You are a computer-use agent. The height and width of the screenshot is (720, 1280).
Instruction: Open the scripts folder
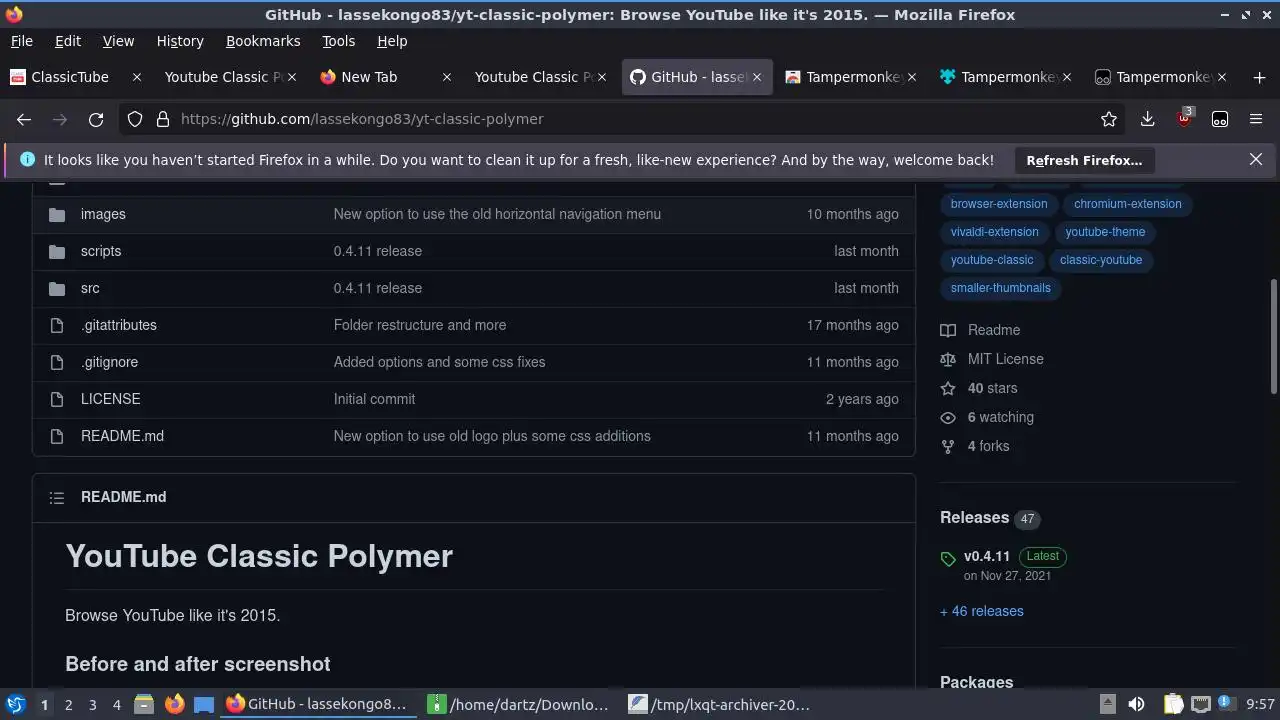(101, 251)
